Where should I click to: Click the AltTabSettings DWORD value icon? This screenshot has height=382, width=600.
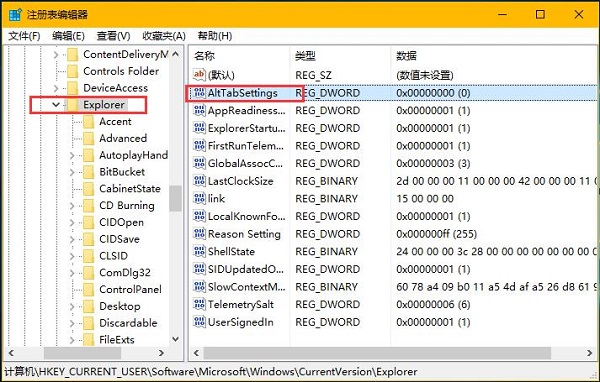coord(199,93)
